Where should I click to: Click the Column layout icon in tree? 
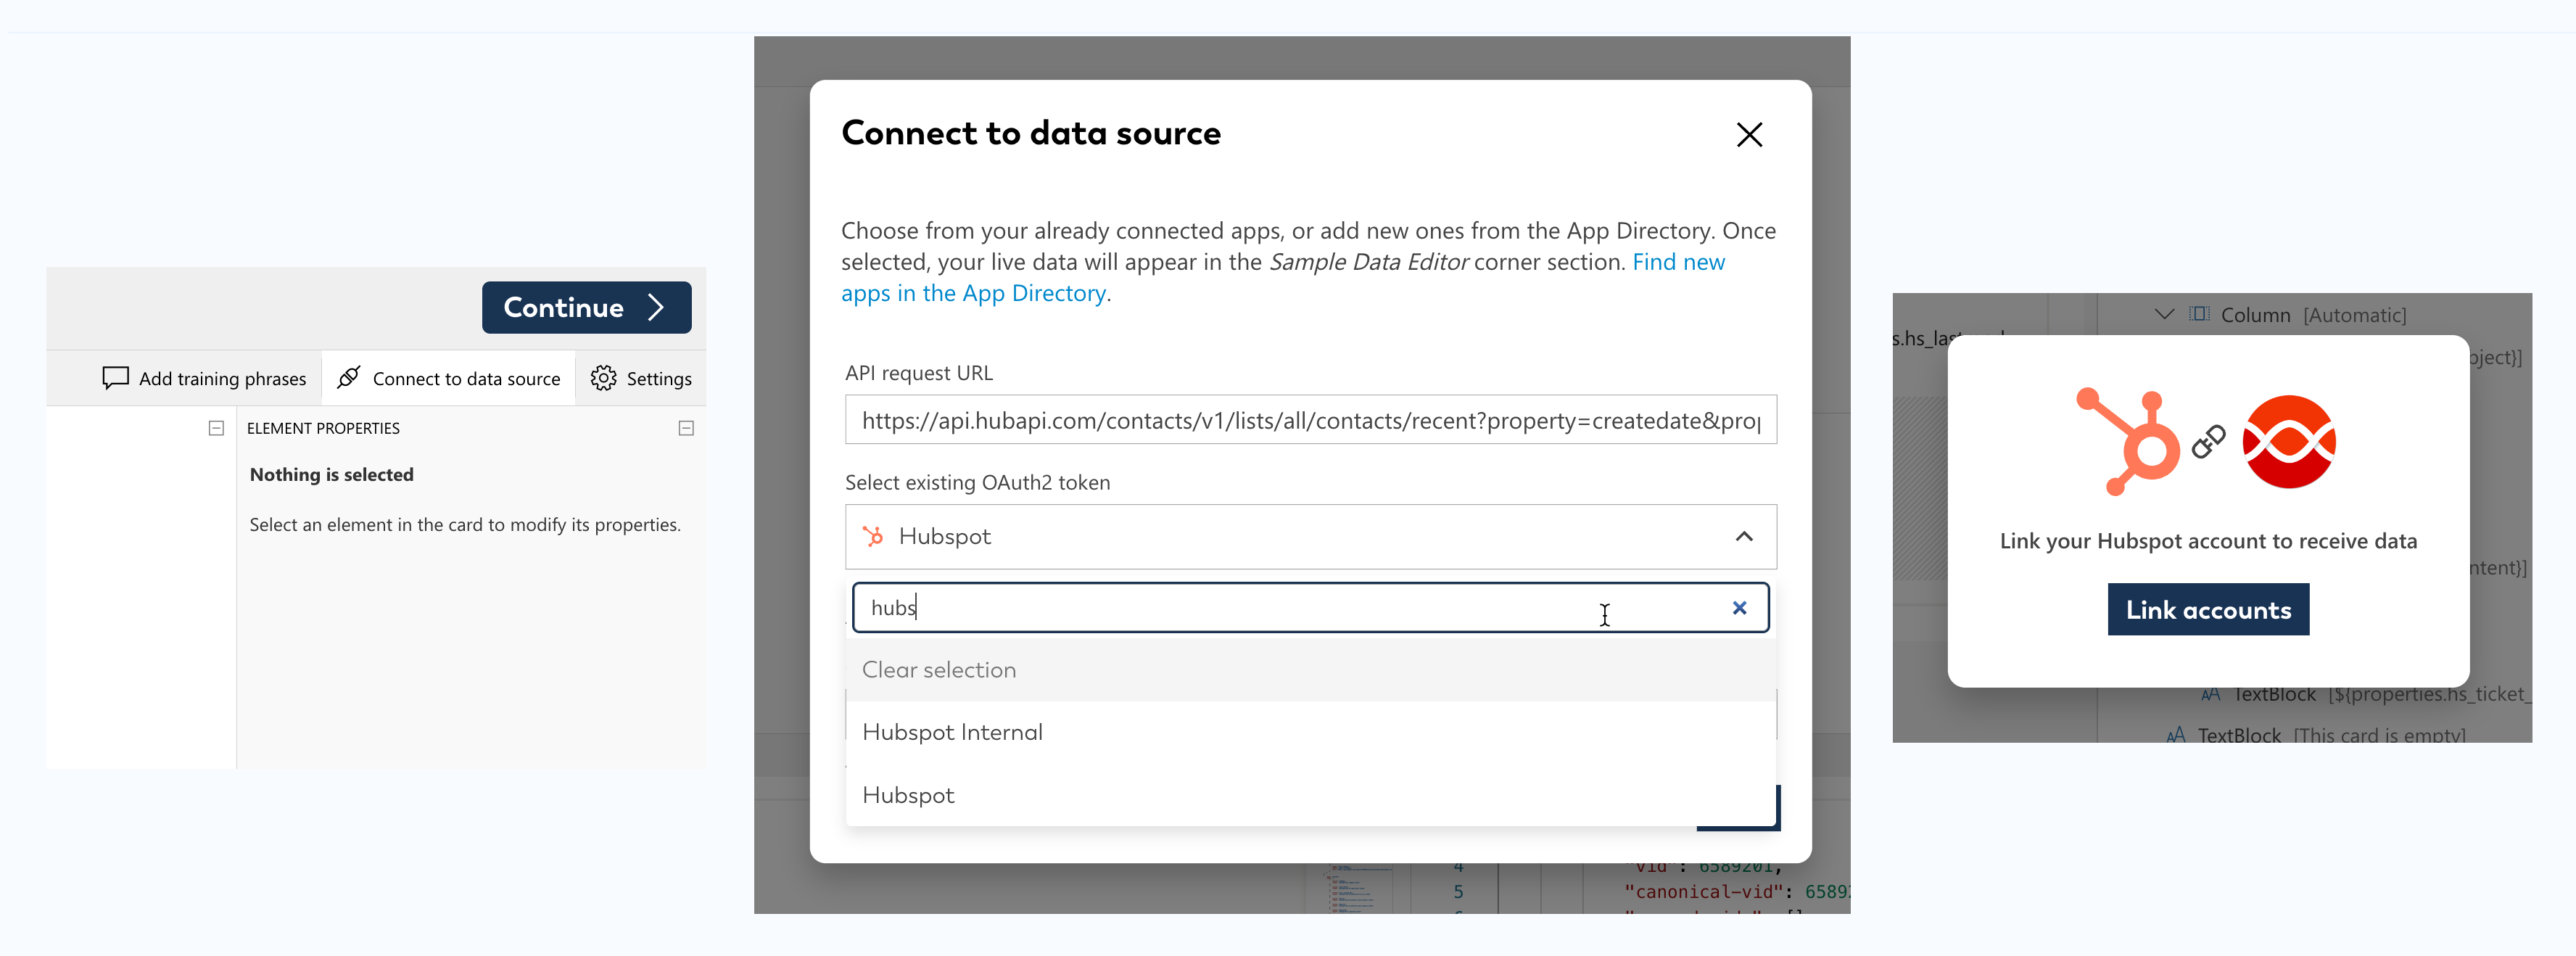point(2199,314)
